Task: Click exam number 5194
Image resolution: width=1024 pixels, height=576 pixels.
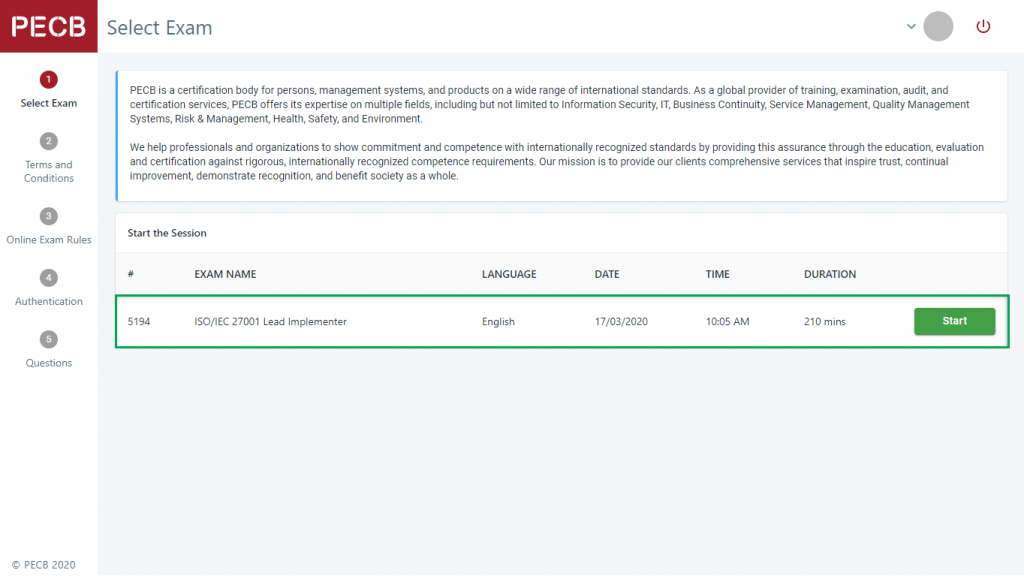Action: pyautogui.click(x=139, y=322)
